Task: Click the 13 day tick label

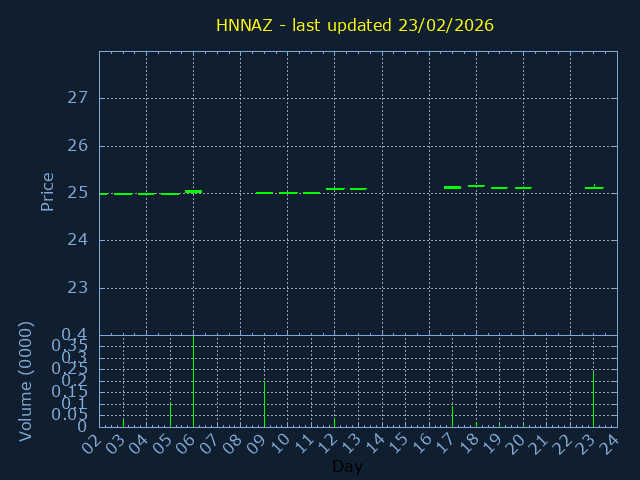Action: click(351, 441)
